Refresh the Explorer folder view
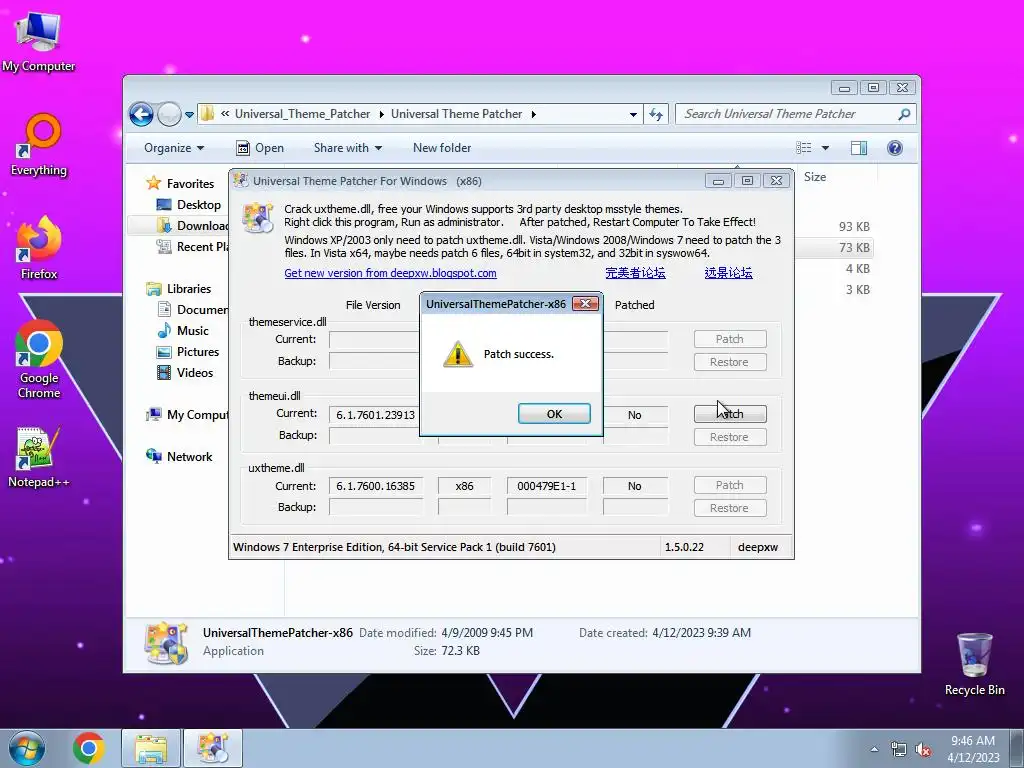This screenshot has height=768, width=1024. click(656, 114)
